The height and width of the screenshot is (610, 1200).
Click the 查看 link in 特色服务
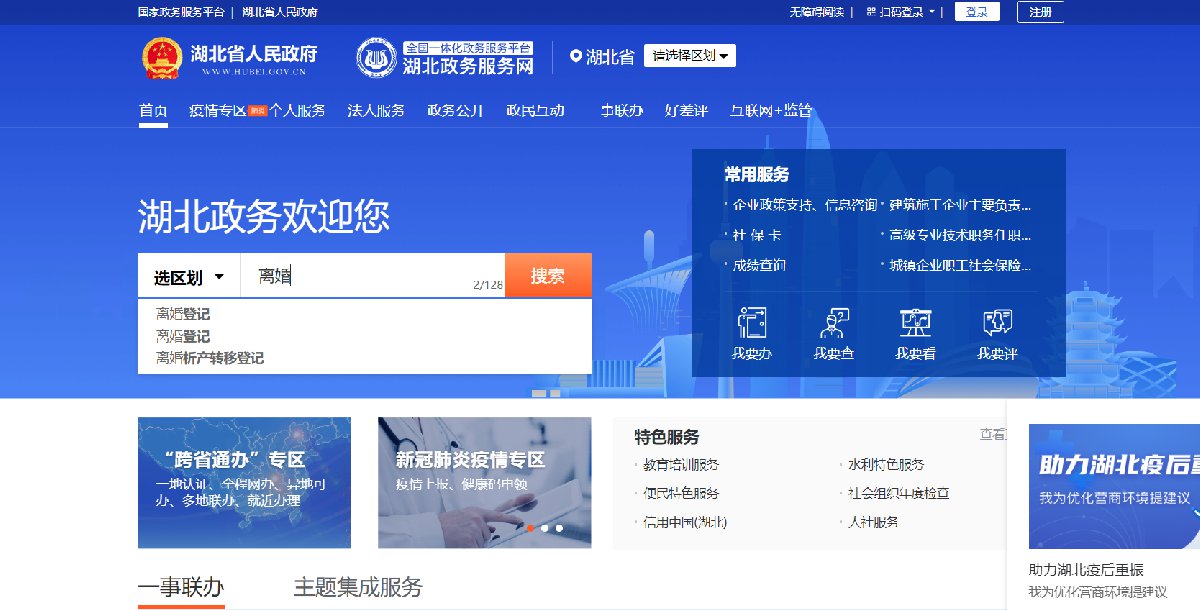[993, 434]
